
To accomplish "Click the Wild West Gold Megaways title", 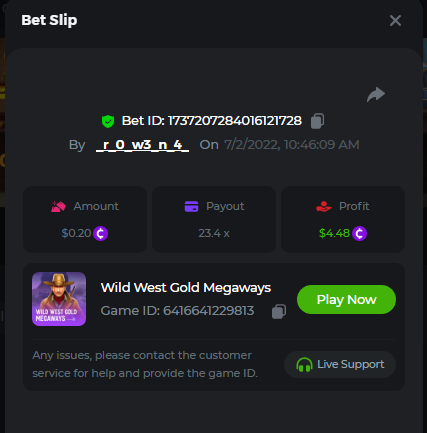I will 186,288.
